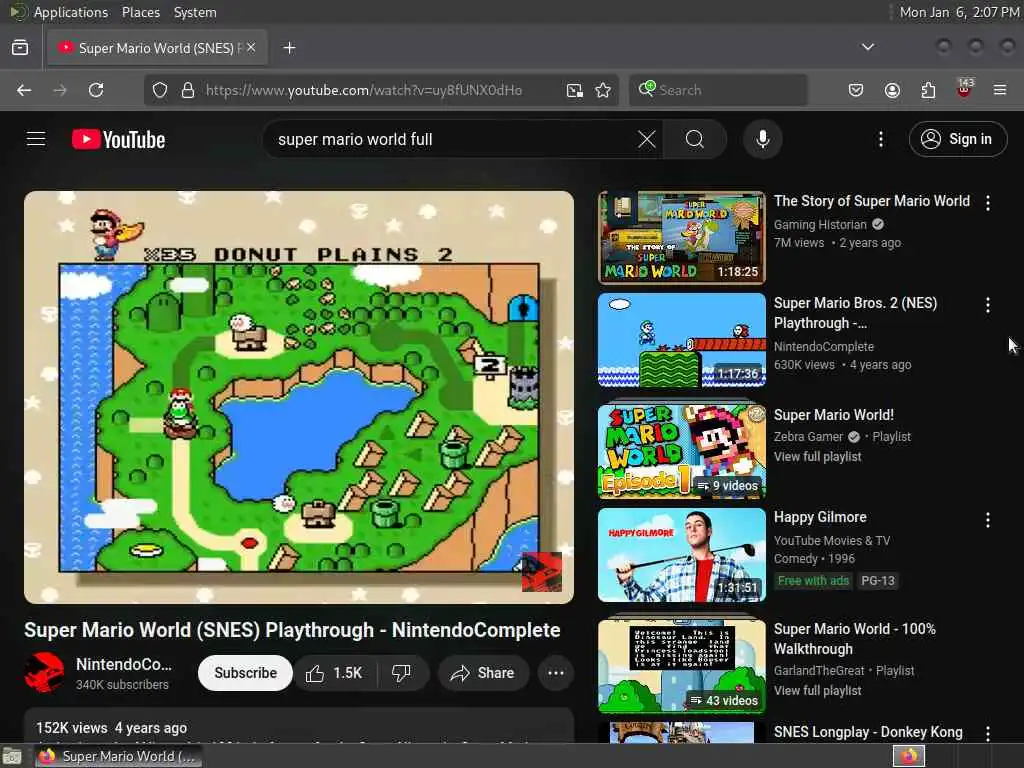Open YouTube settings three-dot menu
Image resolution: width=1024 pixels, height=768 pixels.
tap(881, 139)
